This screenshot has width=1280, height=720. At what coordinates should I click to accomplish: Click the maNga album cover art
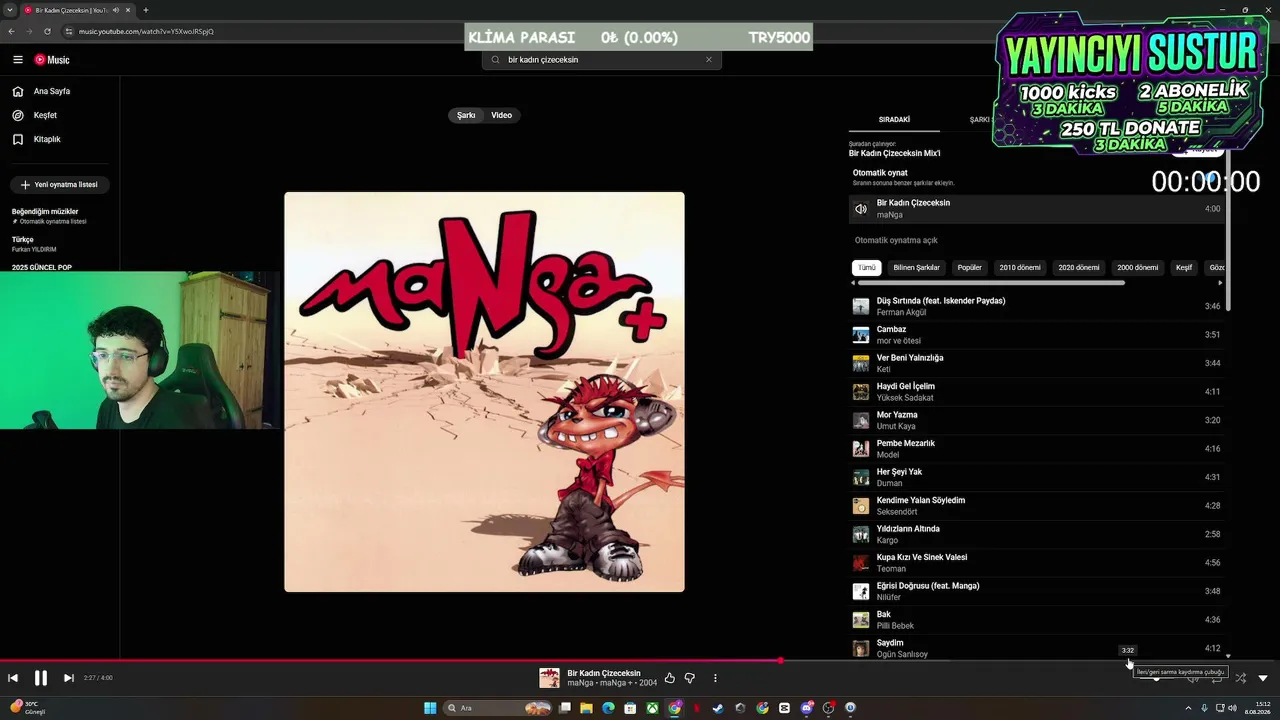click(x=484, y=392)
